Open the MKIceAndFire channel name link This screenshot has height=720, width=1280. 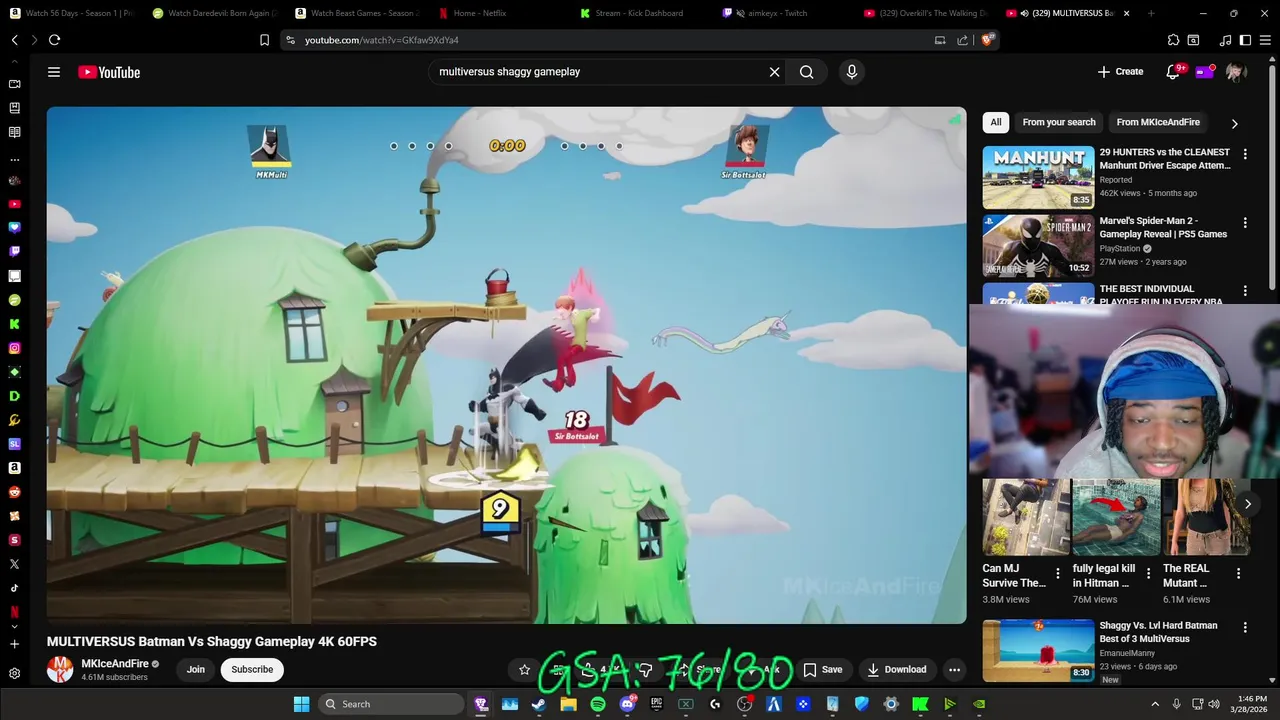115,664
